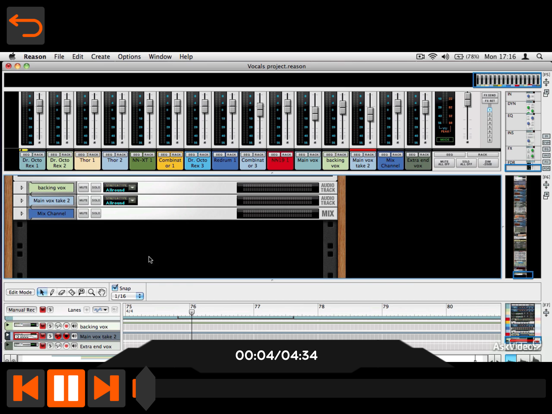The height and width of the screenshot is (414, 552).
Task: Open stretch type dropdown on backing vox device
Action: pyautogui.click(x=132, y=188)
